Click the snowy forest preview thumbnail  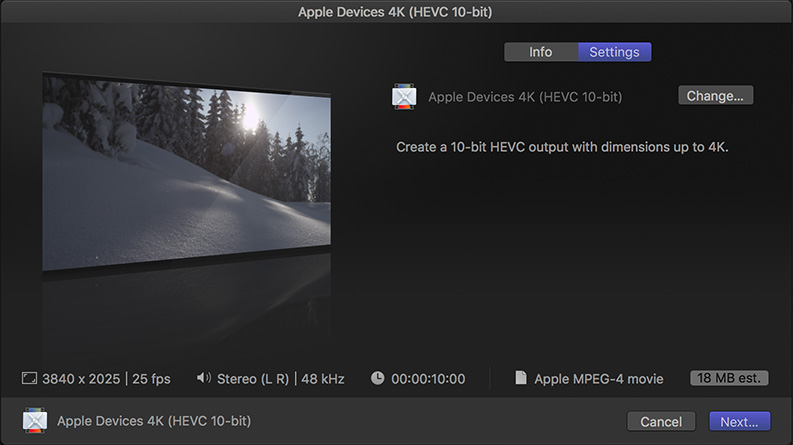pos(187,172)
